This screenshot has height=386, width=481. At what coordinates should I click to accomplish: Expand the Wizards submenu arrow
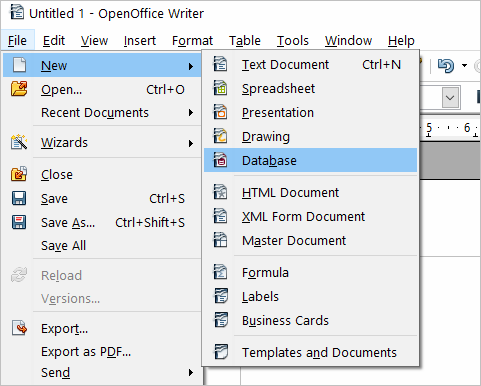[191, 143]
